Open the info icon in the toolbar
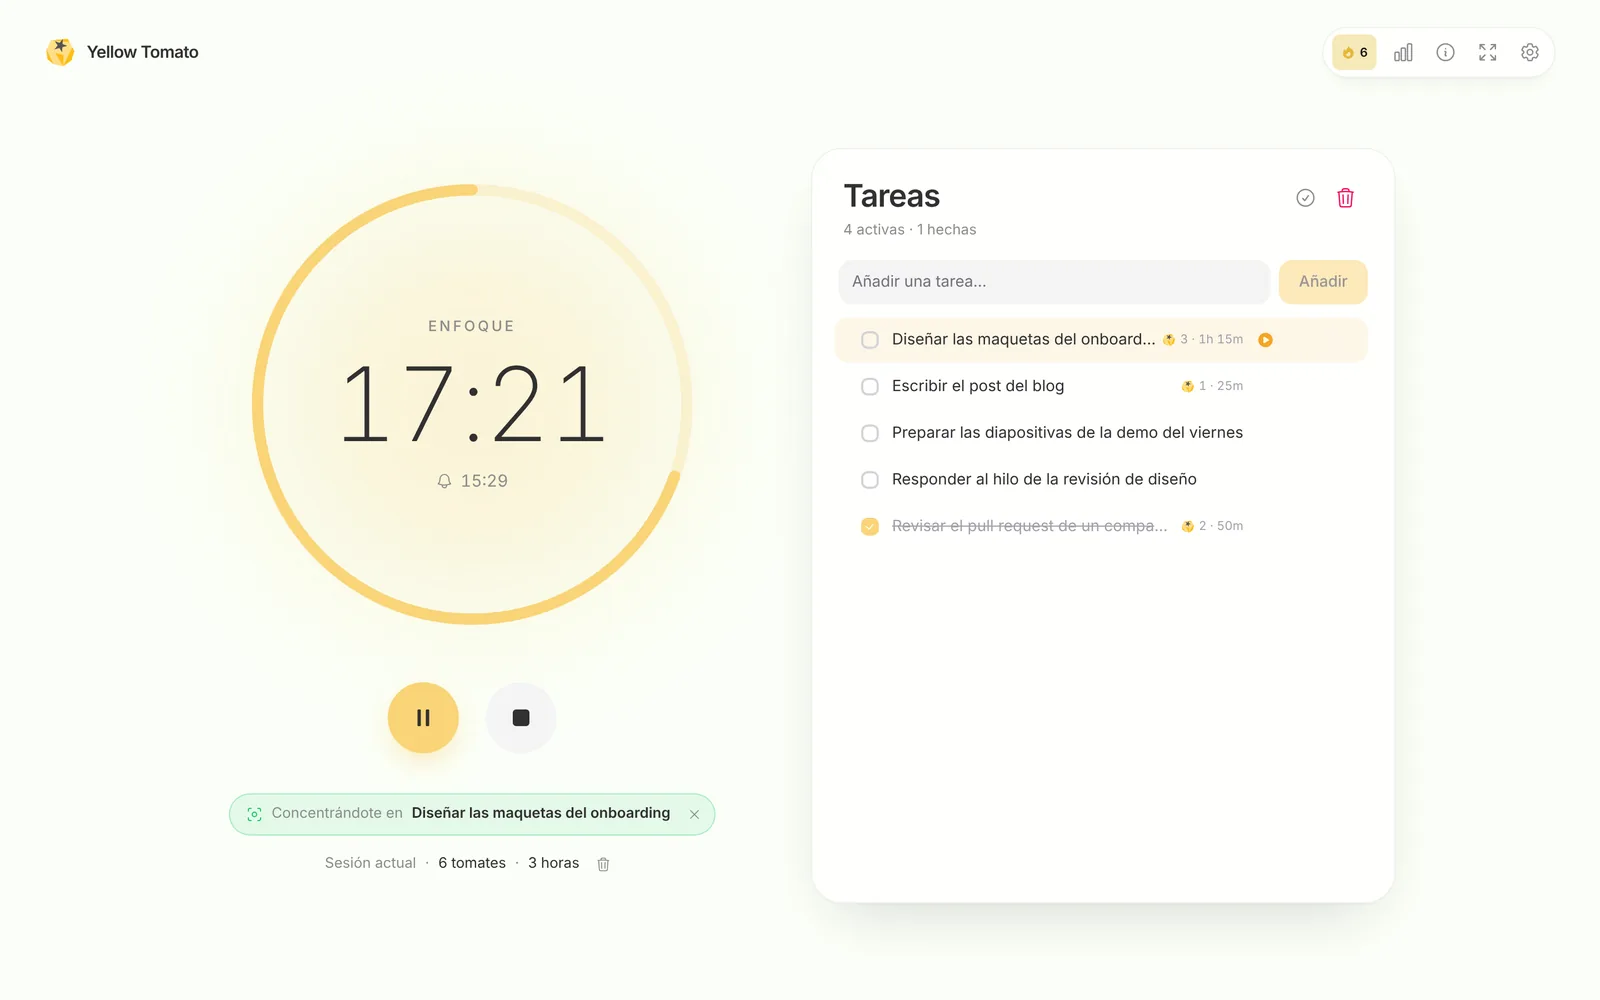Viewport: 1600px width, 1000px height. pos(1445,52)
